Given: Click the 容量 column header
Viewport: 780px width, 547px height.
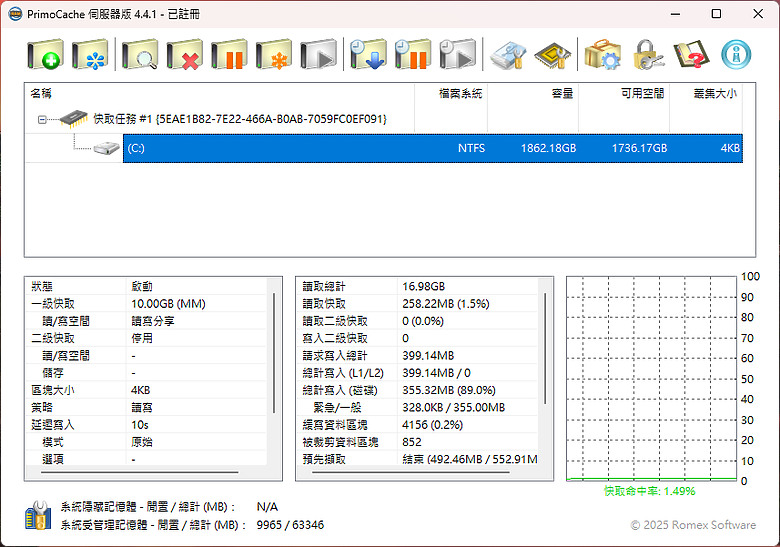Looking at the screenshot, I should click(x=533, y=93).
